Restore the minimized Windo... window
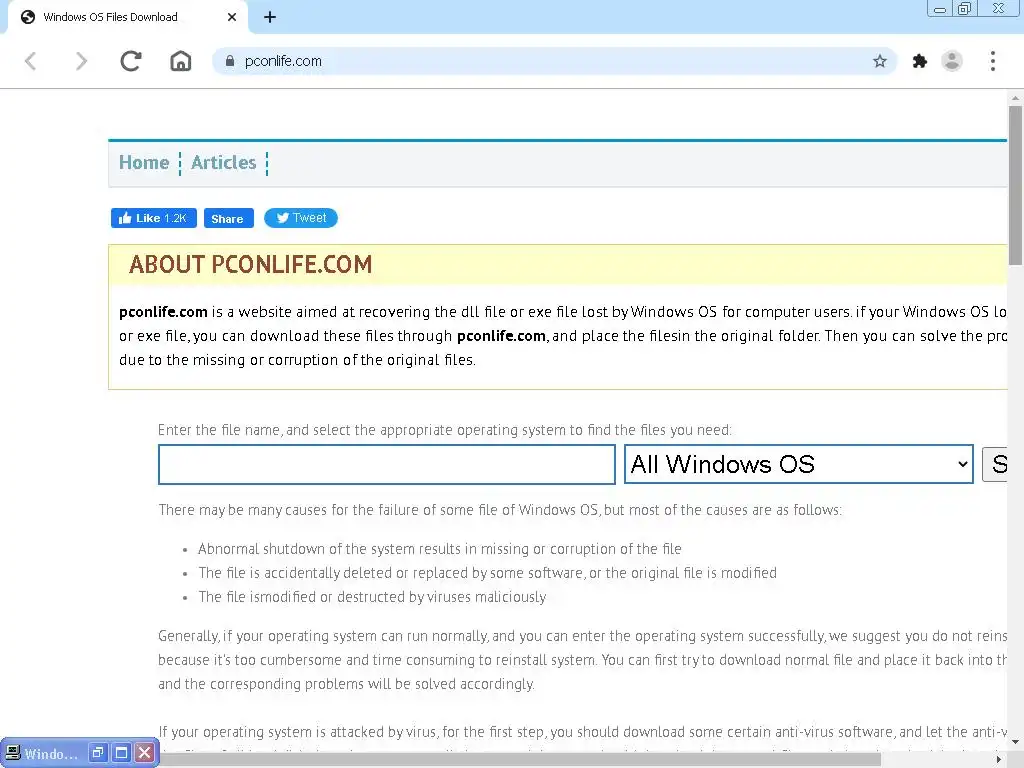Screen dimensions: 1024x768 point(97,753)
